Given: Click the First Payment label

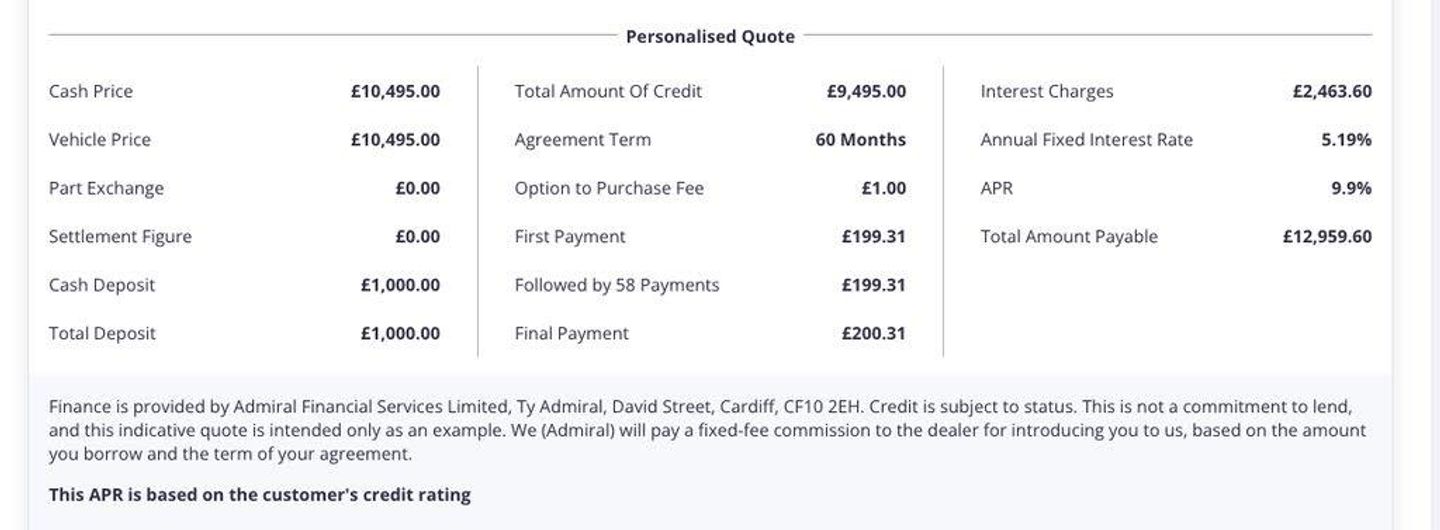Looking at the screenshot, I should [570, 237].
